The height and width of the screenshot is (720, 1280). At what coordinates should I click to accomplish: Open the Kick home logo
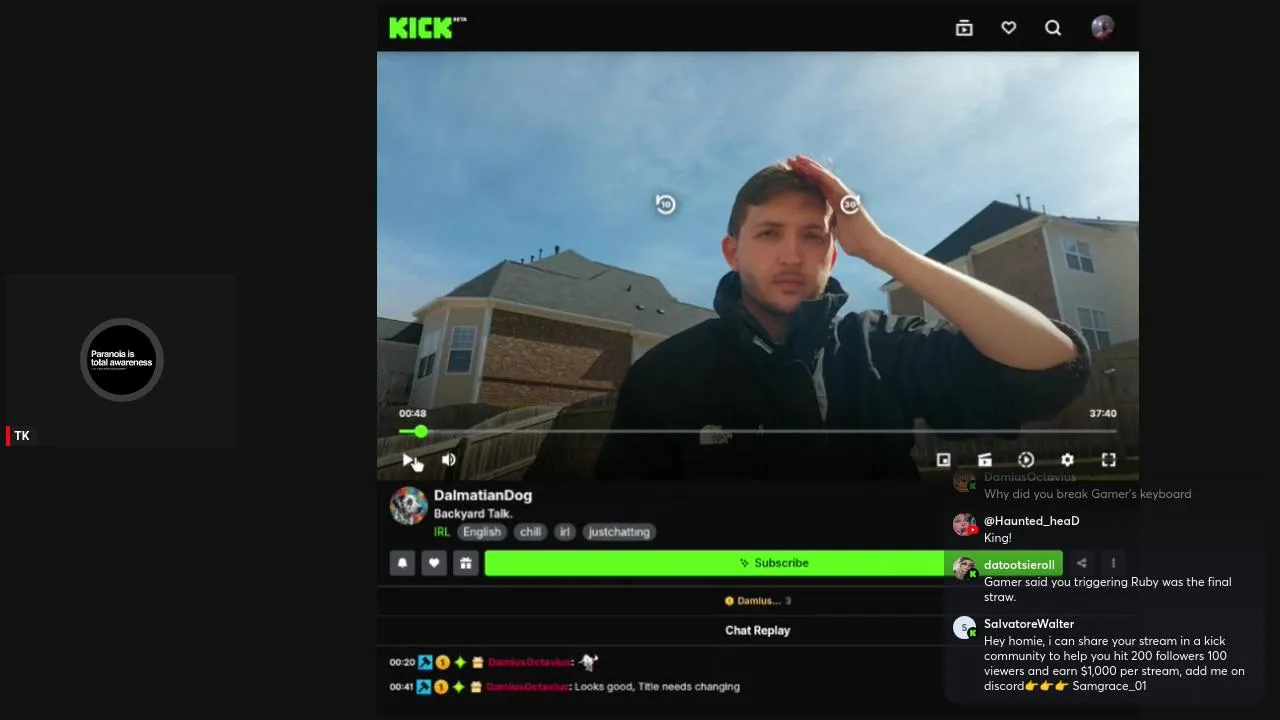pos(427,27)
